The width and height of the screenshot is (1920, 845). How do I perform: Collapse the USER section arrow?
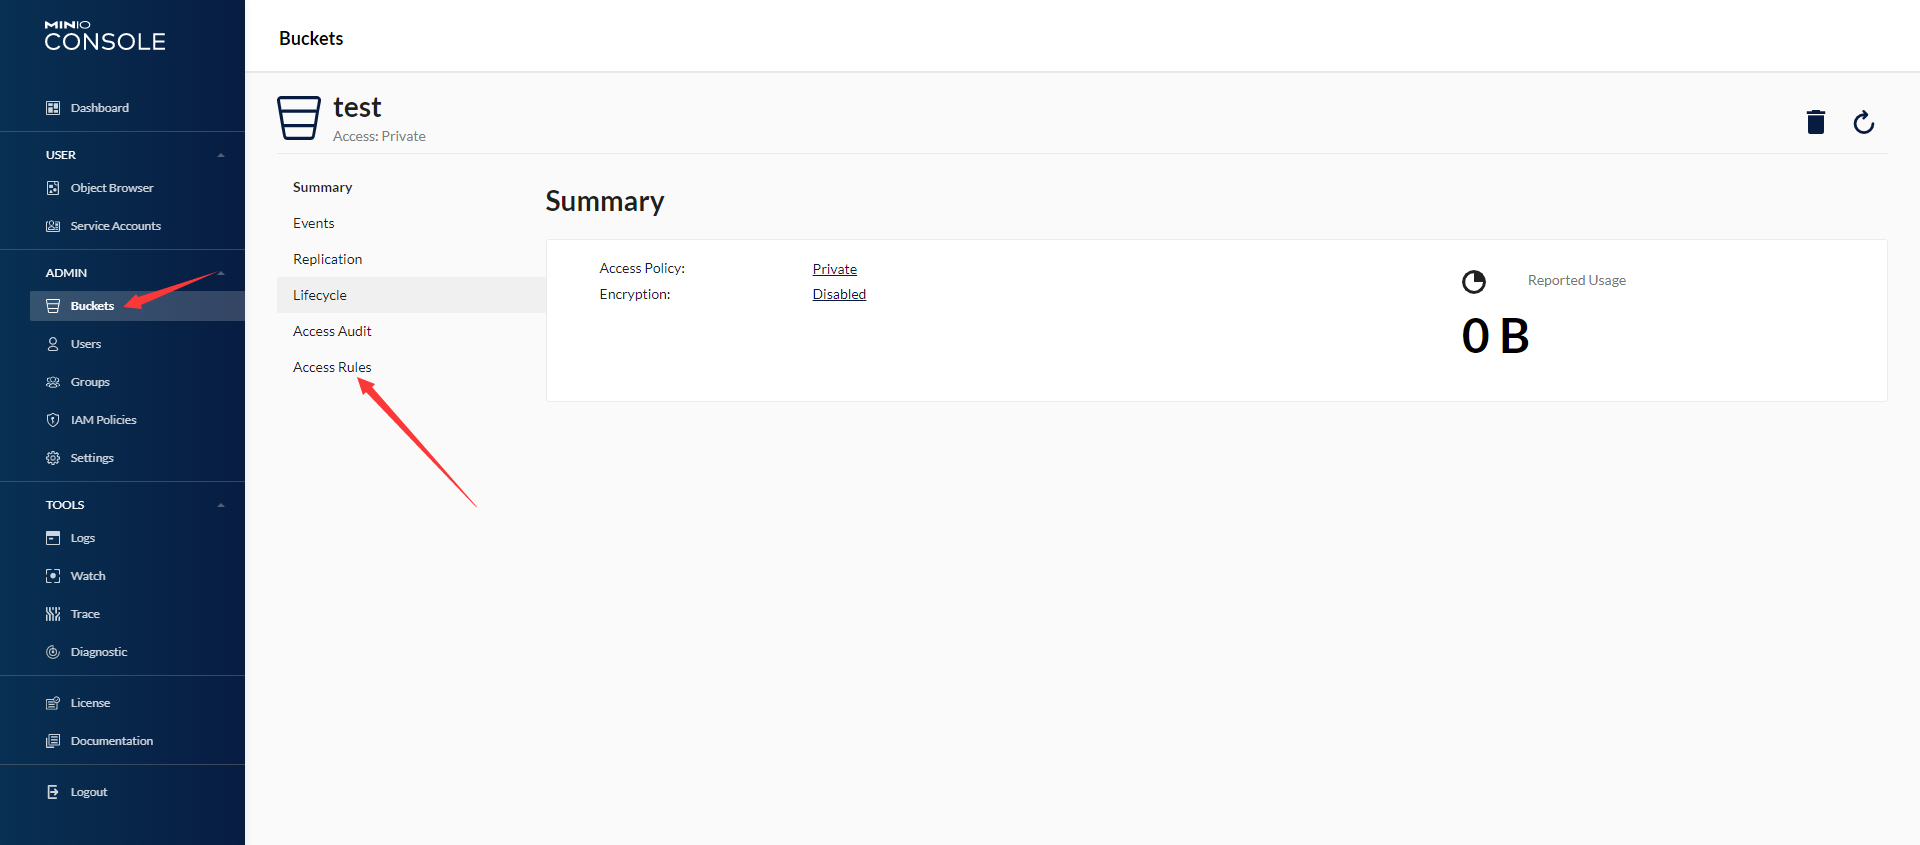click(221, 155)
